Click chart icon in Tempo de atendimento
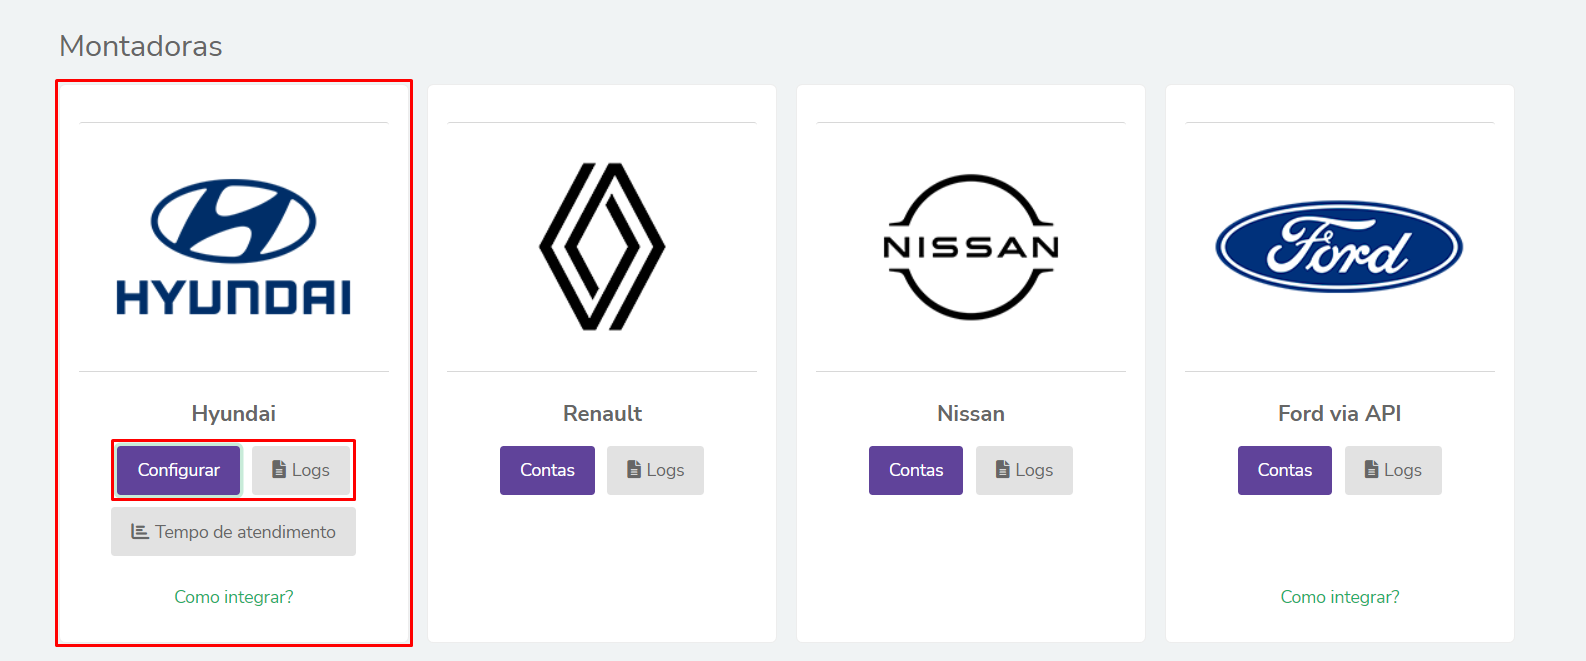The height and width of the screenshot is (661, 1586). (140, 532)
